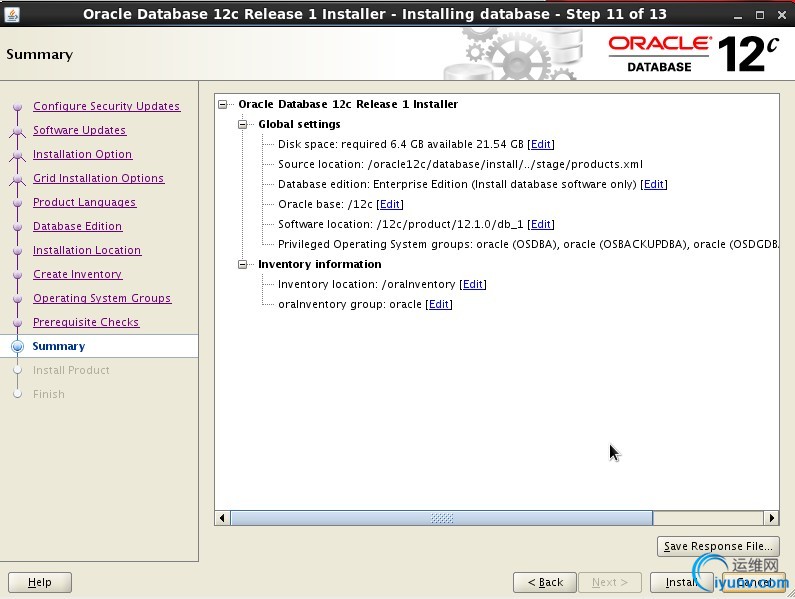795x599 pixels.
Task: Edit the Disk space setting
Action: [x=540, y=144]
